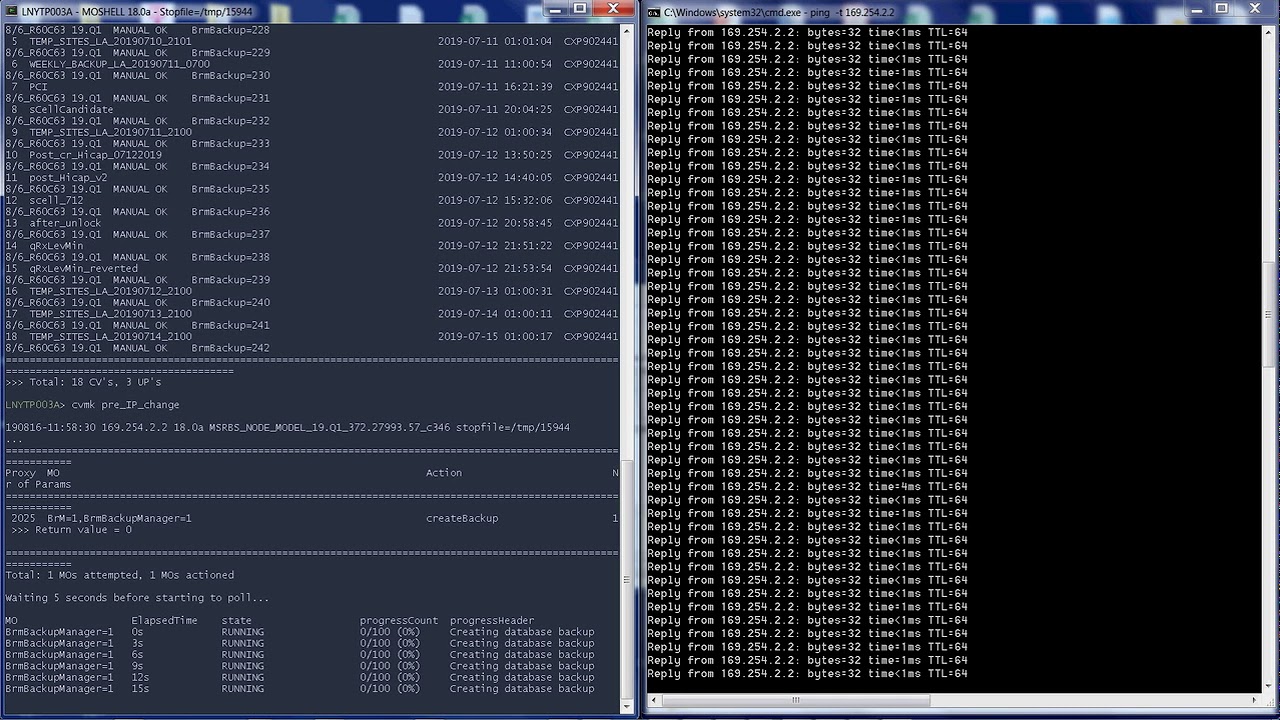Viewport: 1280px width, 720px height.
Task: Click the 'after_unlock' backup entry
Action: [65, 223]
